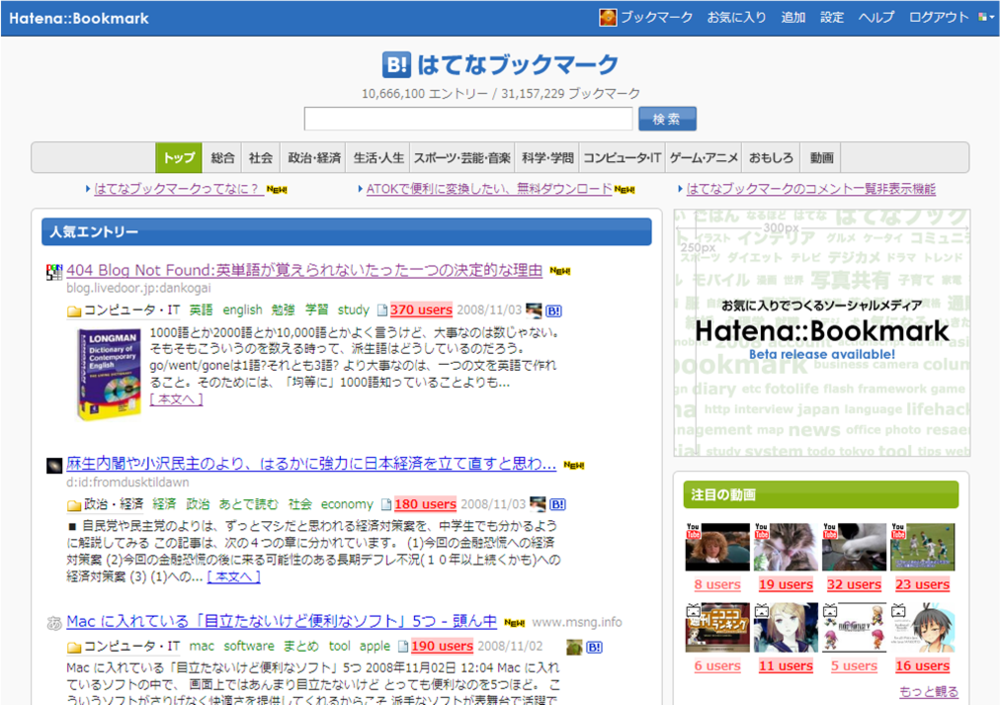Click the user thumbnail in the 180 users entry row
Viewport: 1000px width, 705px height.
[538, 504]
